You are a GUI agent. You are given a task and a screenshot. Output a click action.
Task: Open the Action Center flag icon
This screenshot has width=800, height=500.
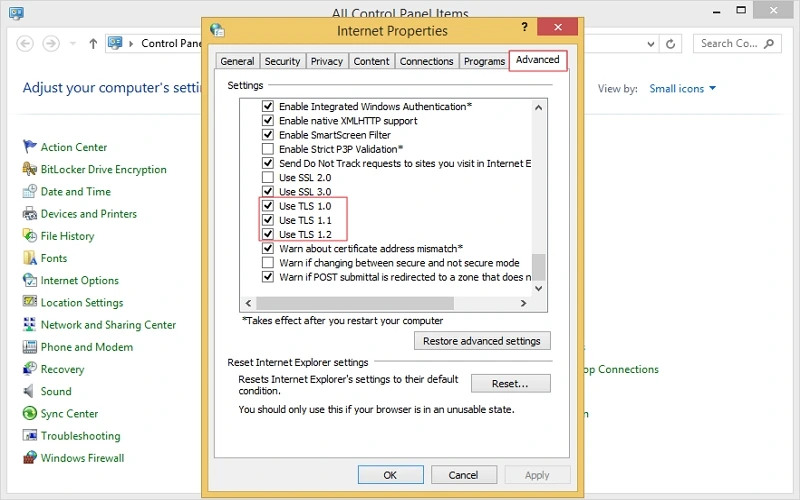click(30, 147)
